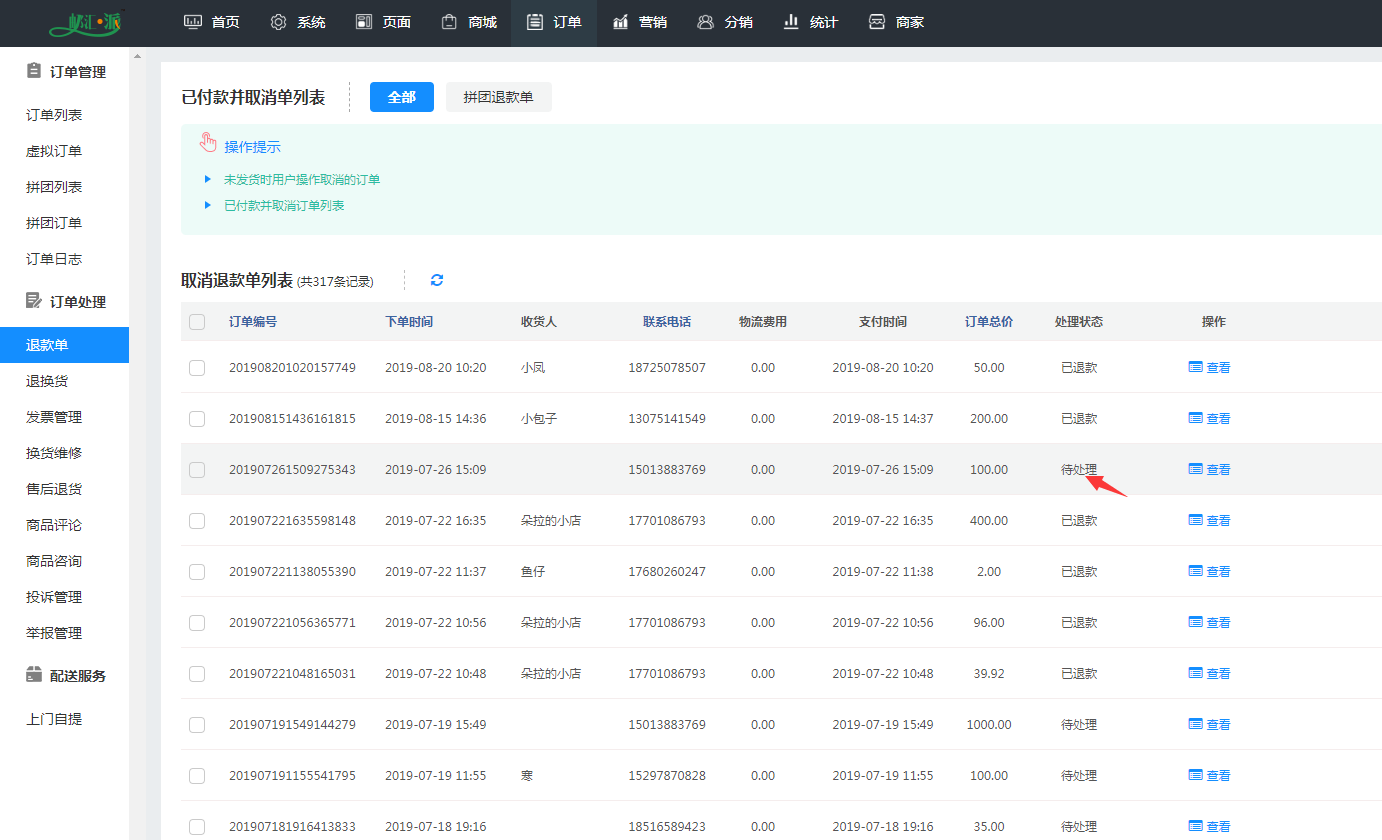Viewport: 1382px width, 840px height.
Task: Select checkbox for order 201907221138055390
Action: coord(197,572)
